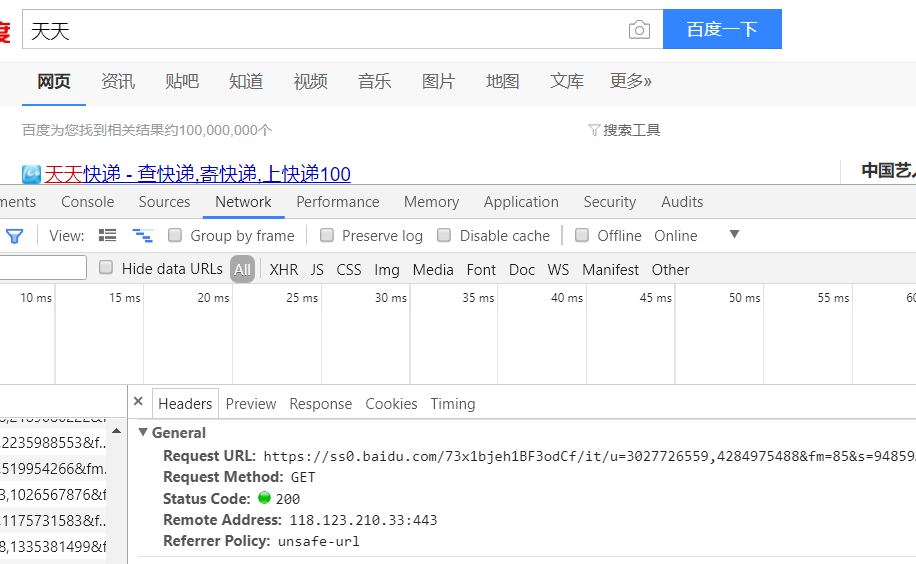Switch to Security tab
Image resolution: width=916 pixels, height=564 pixels.
coord(610,202)
